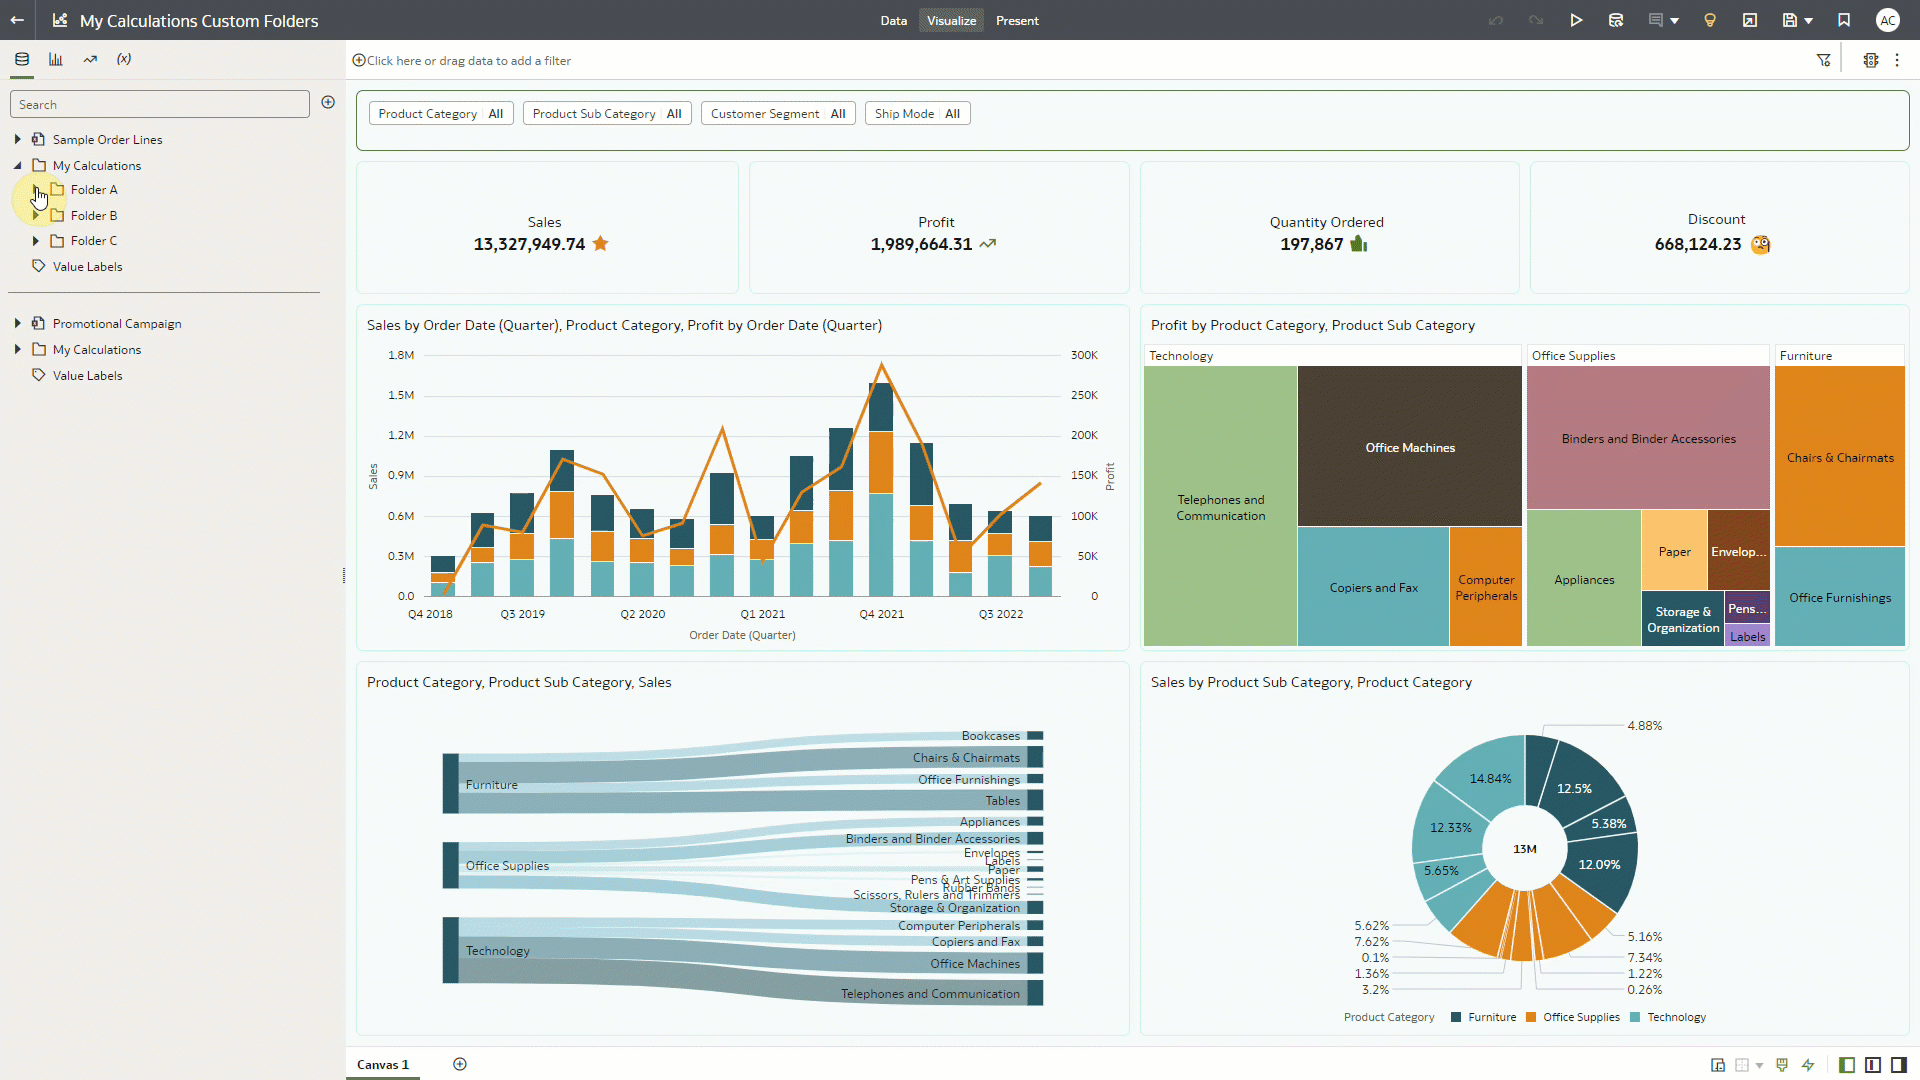This screenshot has height=1080, width=1920.
Task: Switch to the Present tab
Action: [x=1017, y=20]
